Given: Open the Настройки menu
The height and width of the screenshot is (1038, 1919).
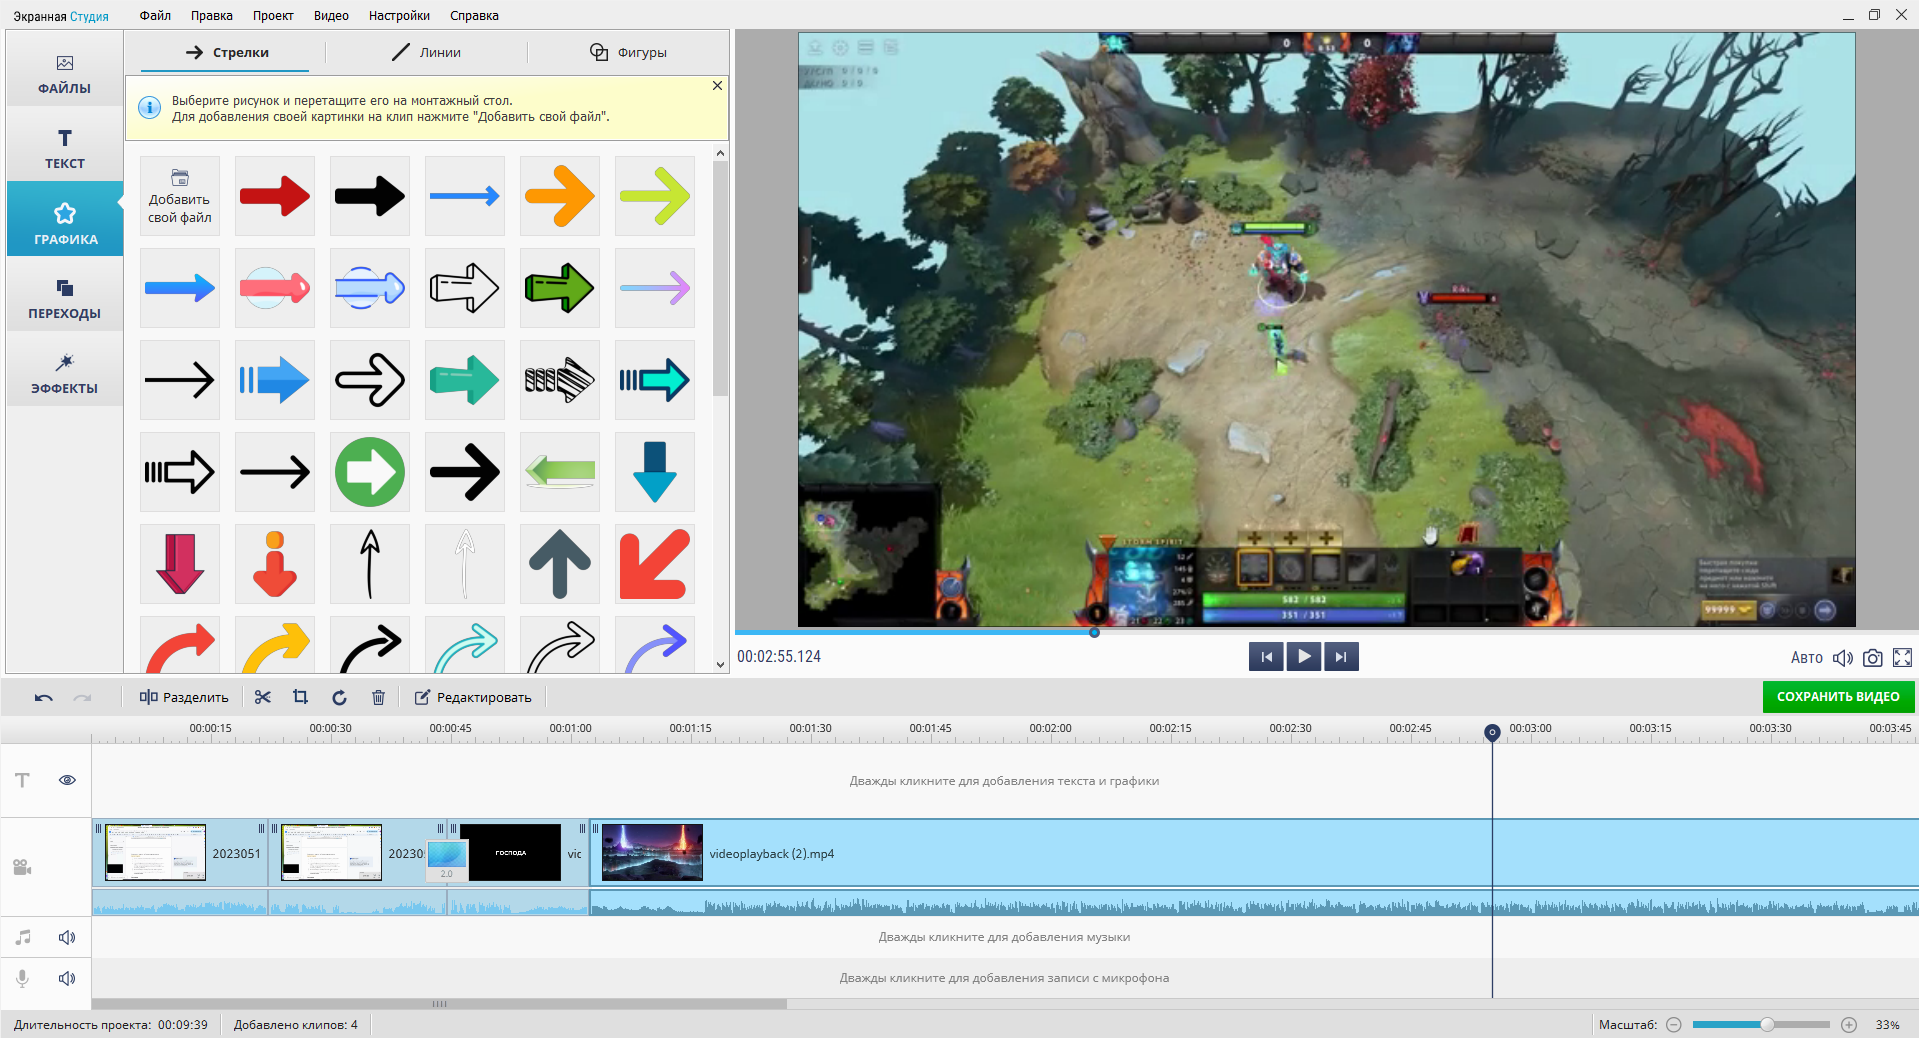Looking at the screenshot, I should click(x=399, y=15).
